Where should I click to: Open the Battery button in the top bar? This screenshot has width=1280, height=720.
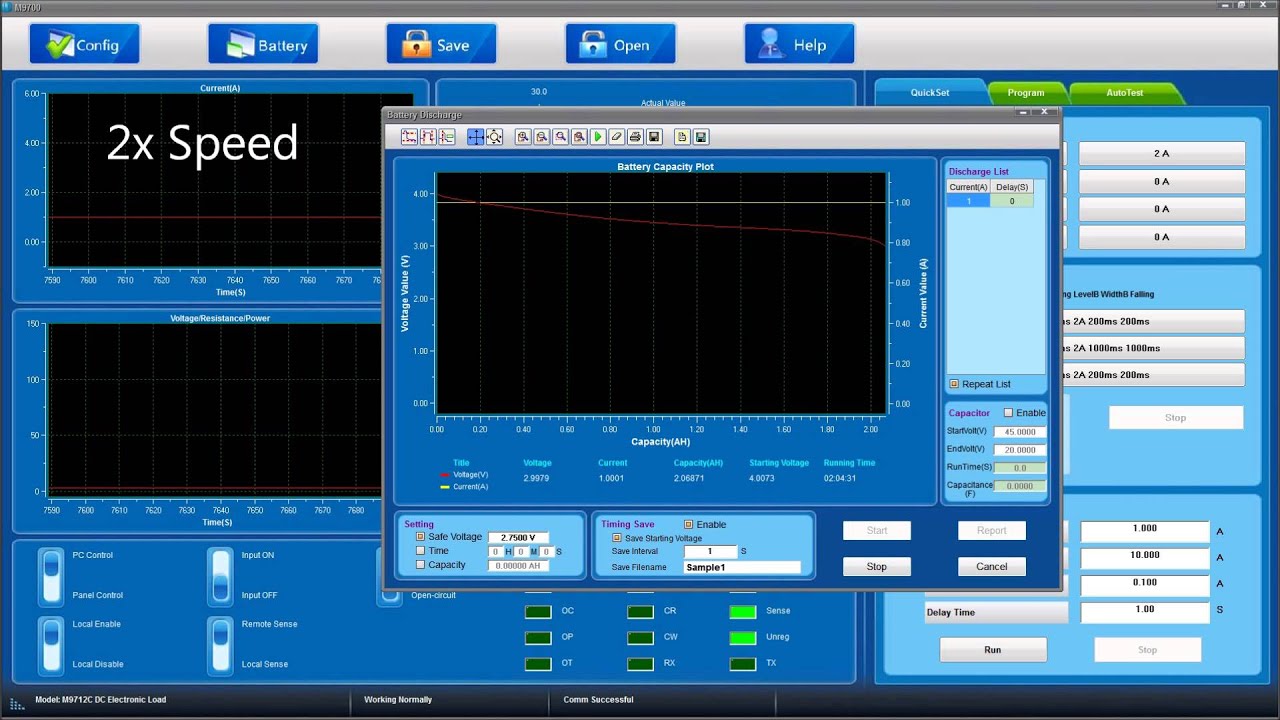pyautogui.click(x=263, y=45)
